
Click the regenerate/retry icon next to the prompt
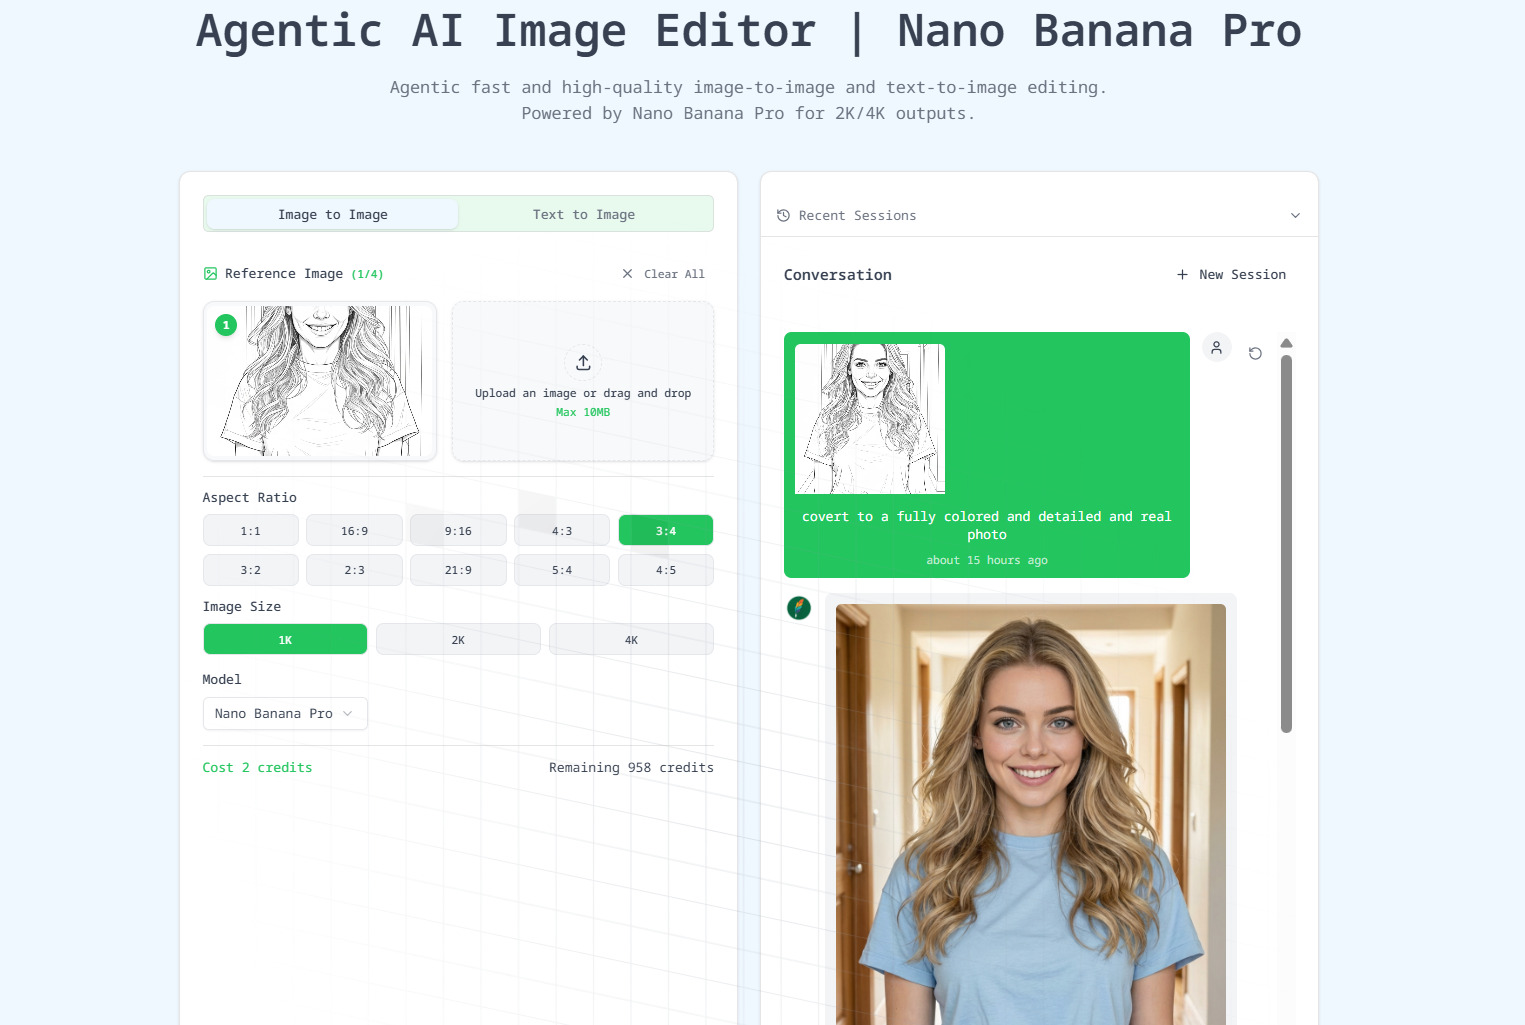(1255, 353)
